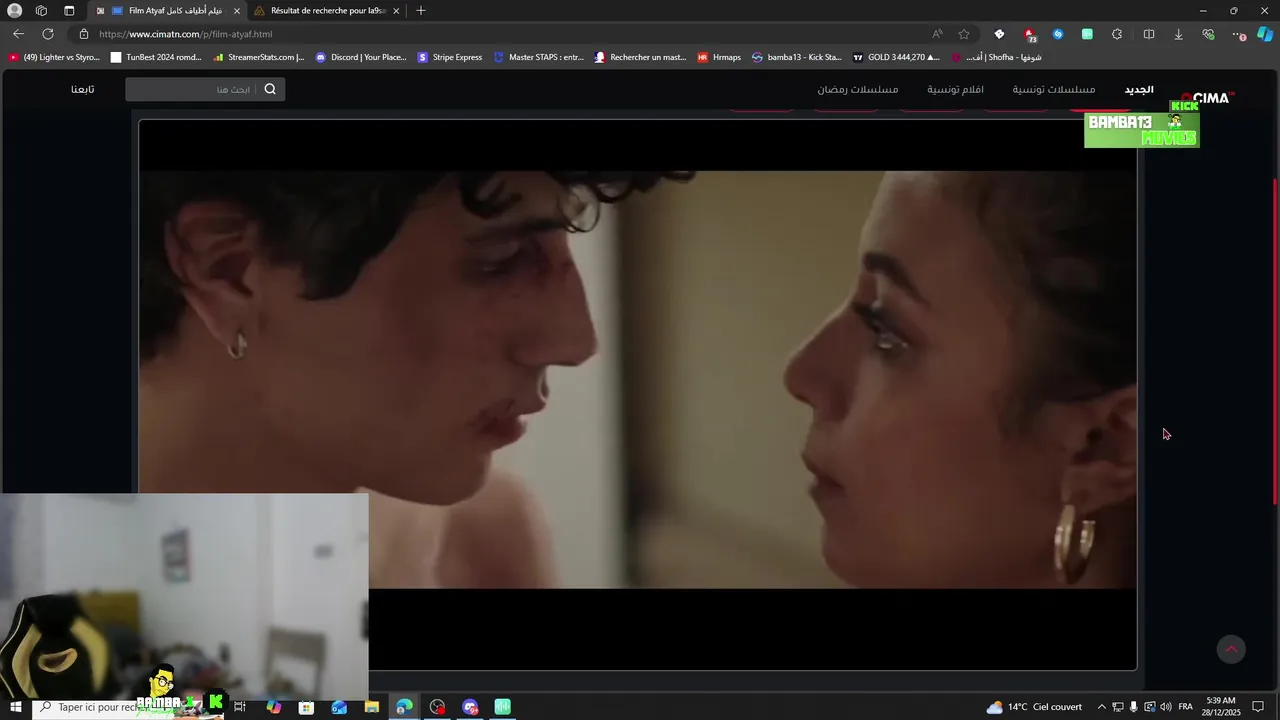Click the تابعنا follow link
Image resolution: width=1280 pixels, height=720 pixels.
[83, 89]
